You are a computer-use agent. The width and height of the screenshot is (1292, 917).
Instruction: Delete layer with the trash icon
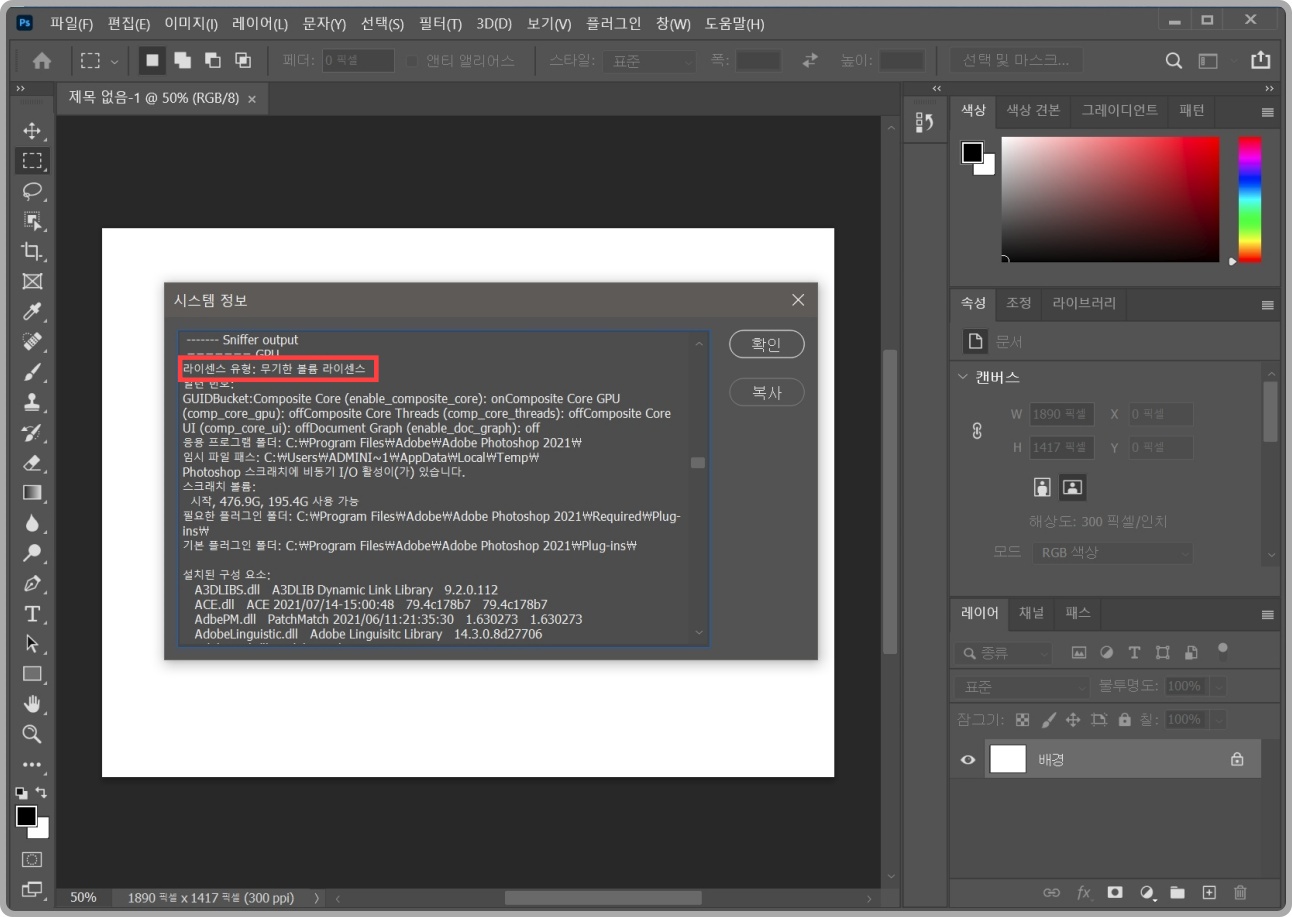1240,892
